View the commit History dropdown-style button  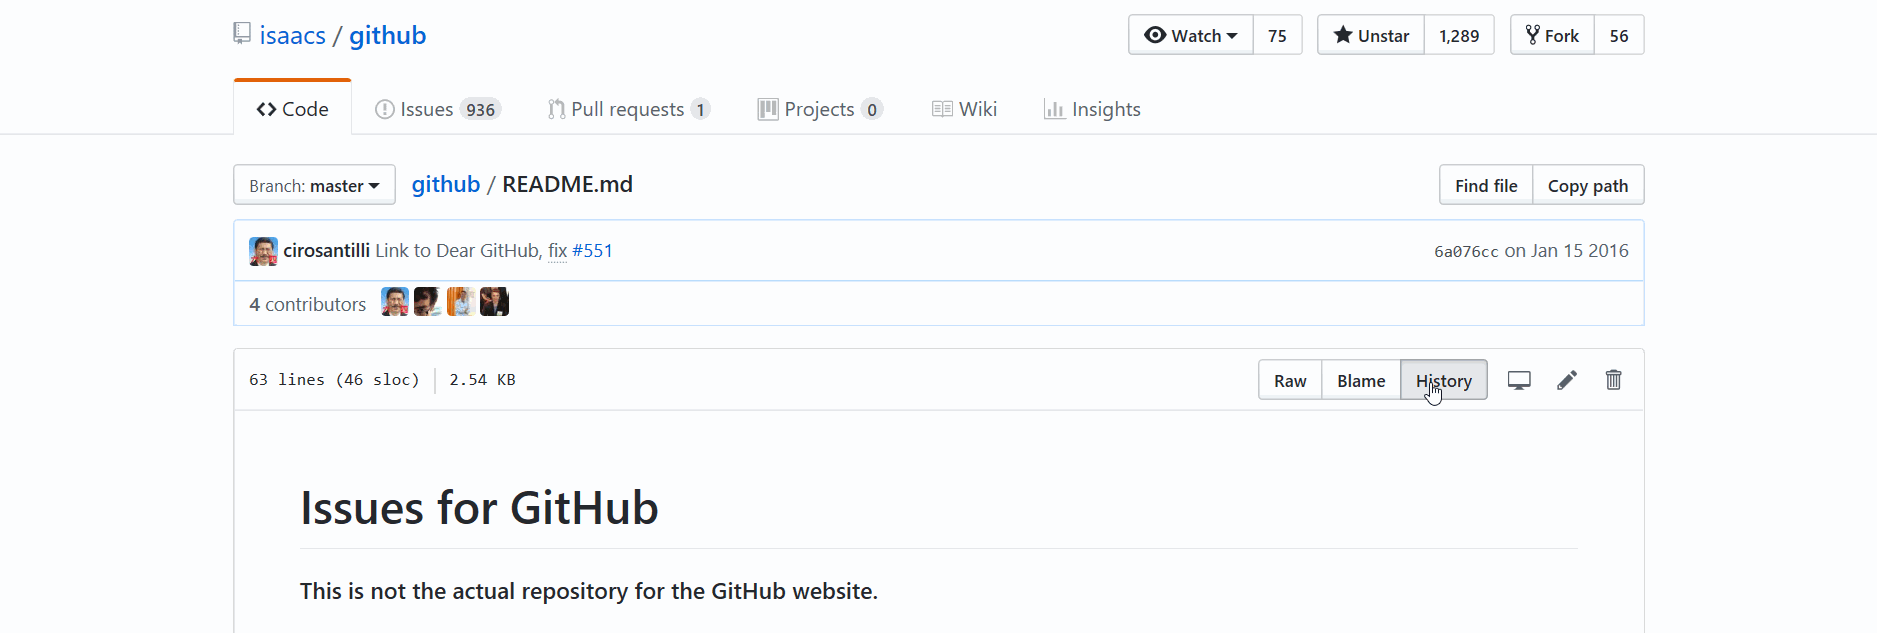click(1443, 380)
